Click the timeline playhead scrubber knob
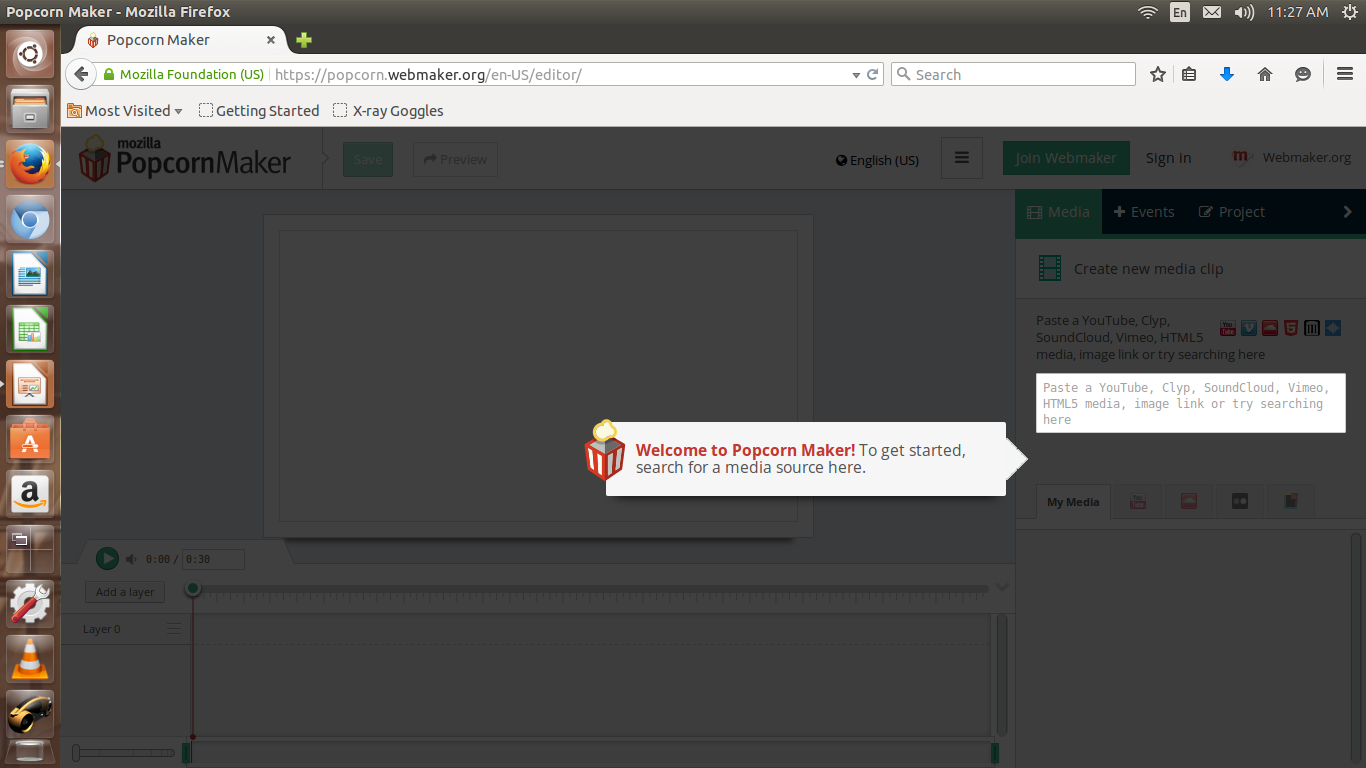Viewport: 1366px width, 768px height. click(193, 588)
